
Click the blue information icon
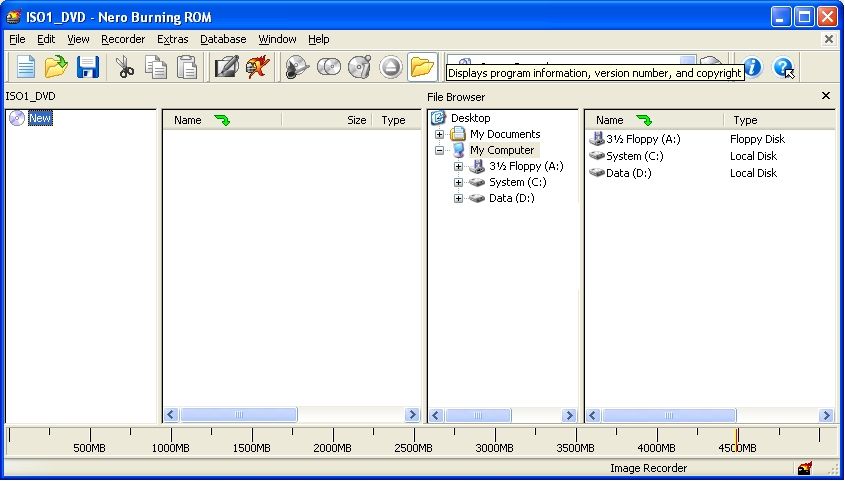(752, 67)
